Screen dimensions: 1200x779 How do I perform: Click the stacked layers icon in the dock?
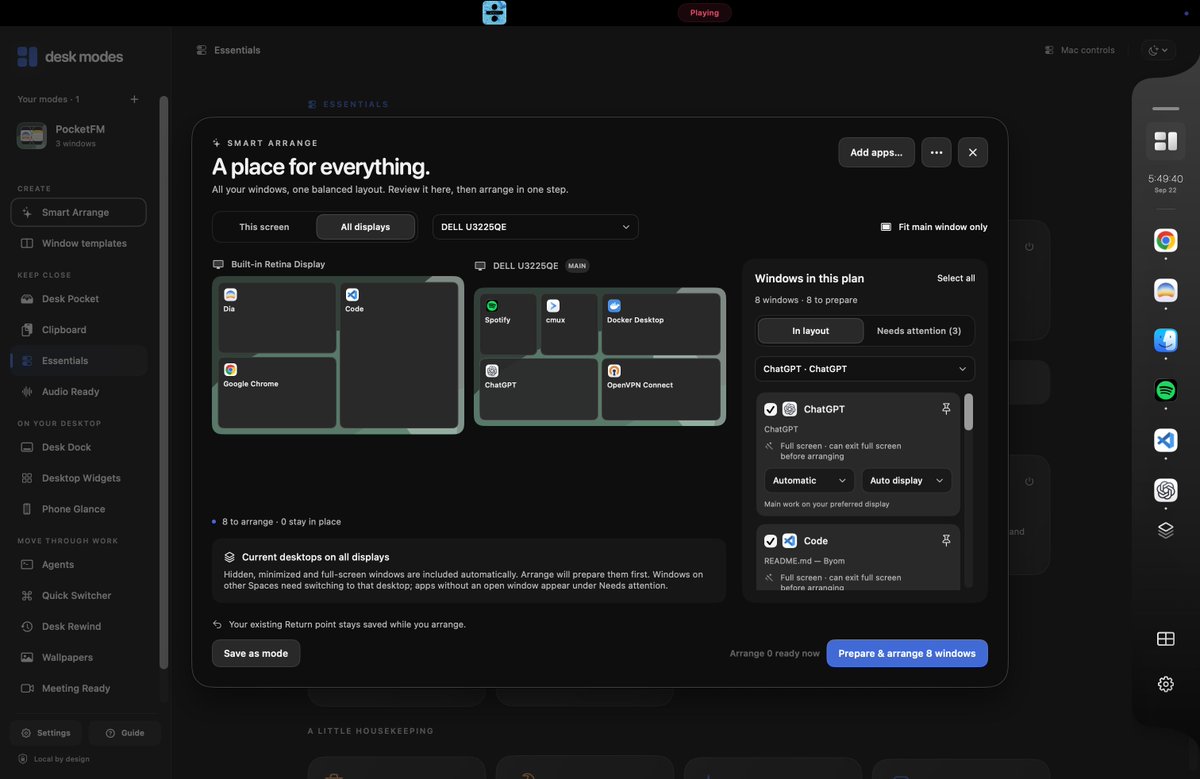1165,531
